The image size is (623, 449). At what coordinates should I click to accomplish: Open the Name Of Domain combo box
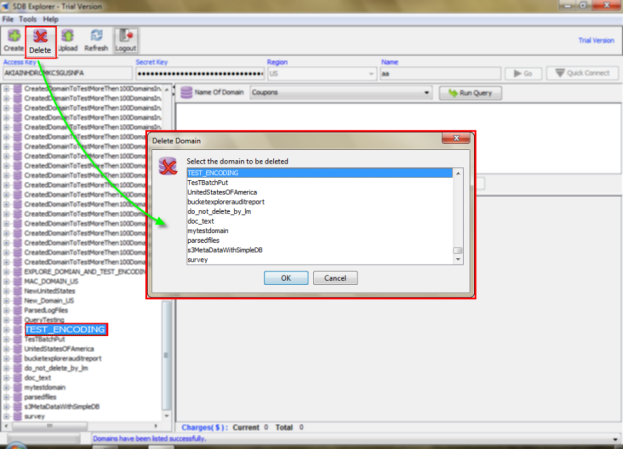tap(341, 93)
